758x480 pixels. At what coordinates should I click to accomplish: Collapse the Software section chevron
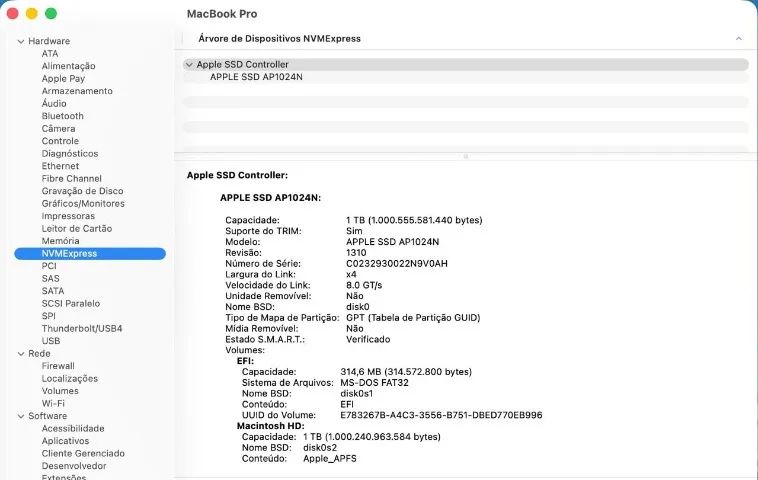click(x=21, y=416)
